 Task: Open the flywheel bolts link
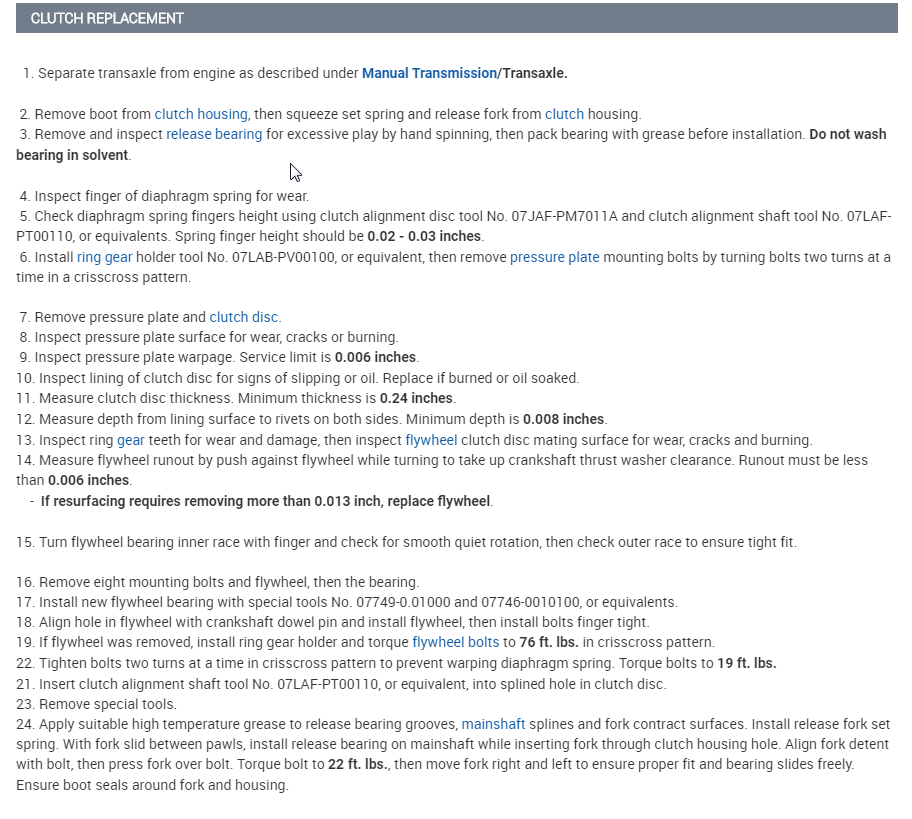(x=455, y=642)
